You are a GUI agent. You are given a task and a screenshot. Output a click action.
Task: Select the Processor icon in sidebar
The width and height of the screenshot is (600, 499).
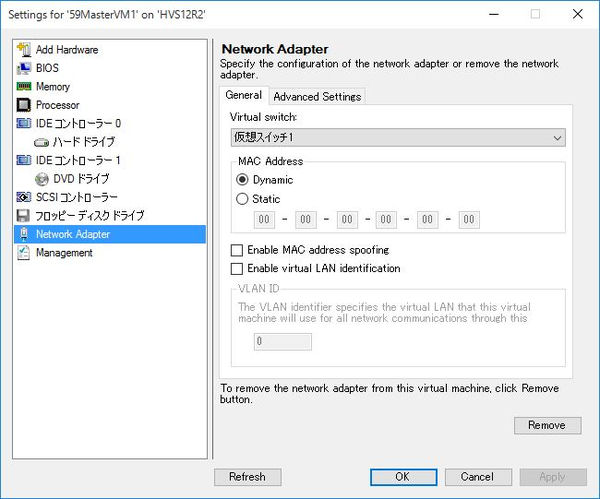[x=25, y=105]
